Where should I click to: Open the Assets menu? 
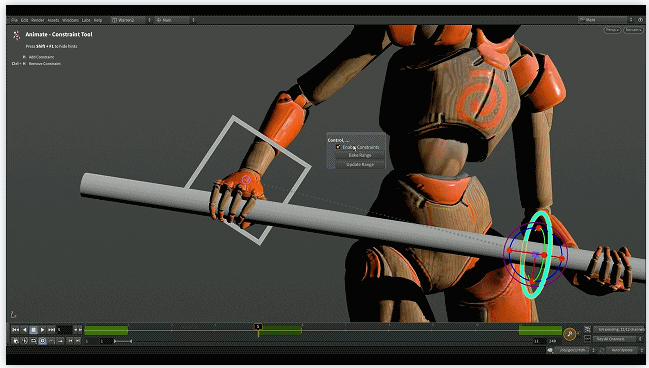pos(53,20)
